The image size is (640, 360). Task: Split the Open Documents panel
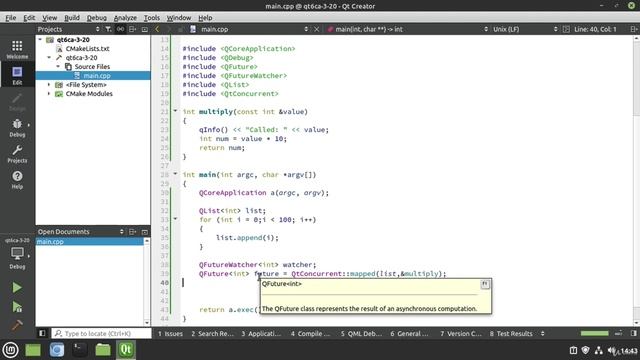coord(132,231)
